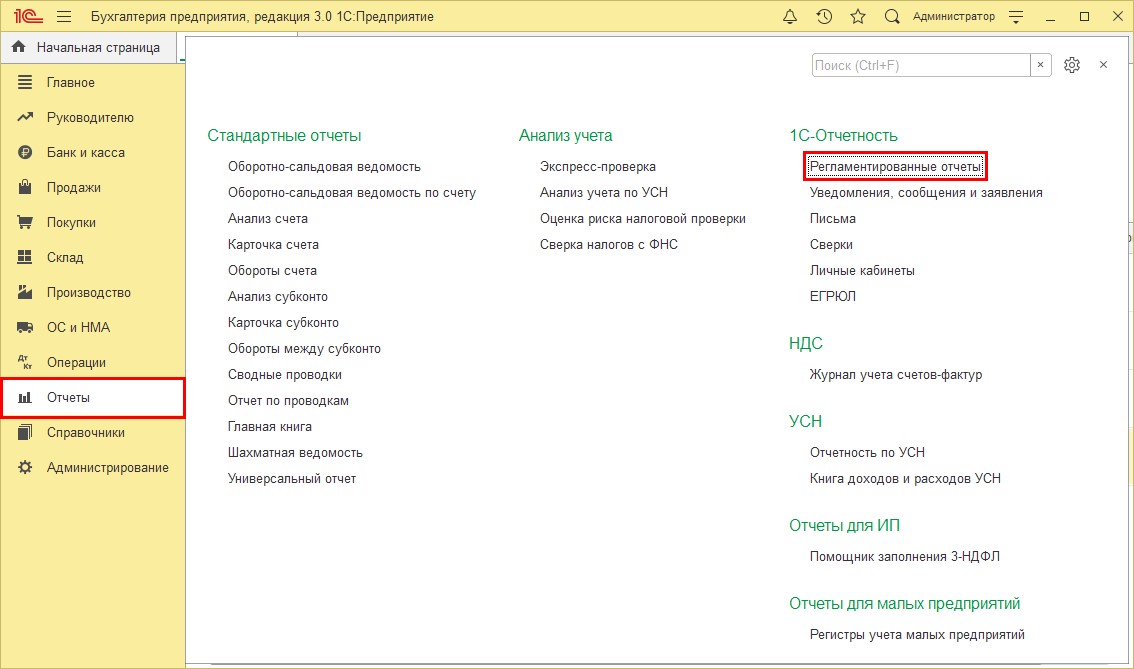
Task: Open the Продажи section
Action: coord(93,187)
